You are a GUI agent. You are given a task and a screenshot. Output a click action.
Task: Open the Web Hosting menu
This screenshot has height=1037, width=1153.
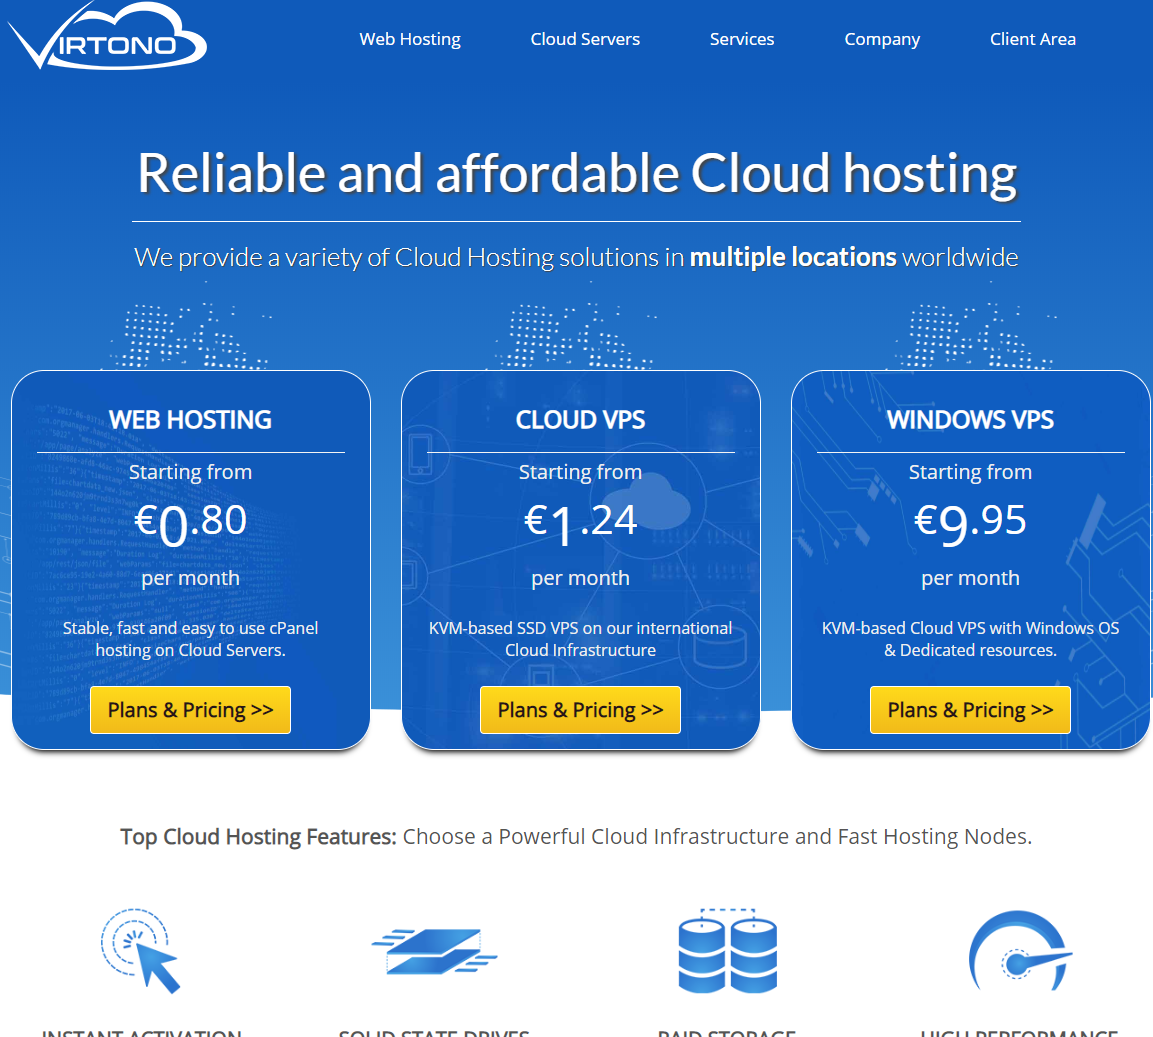click(409, 39)
